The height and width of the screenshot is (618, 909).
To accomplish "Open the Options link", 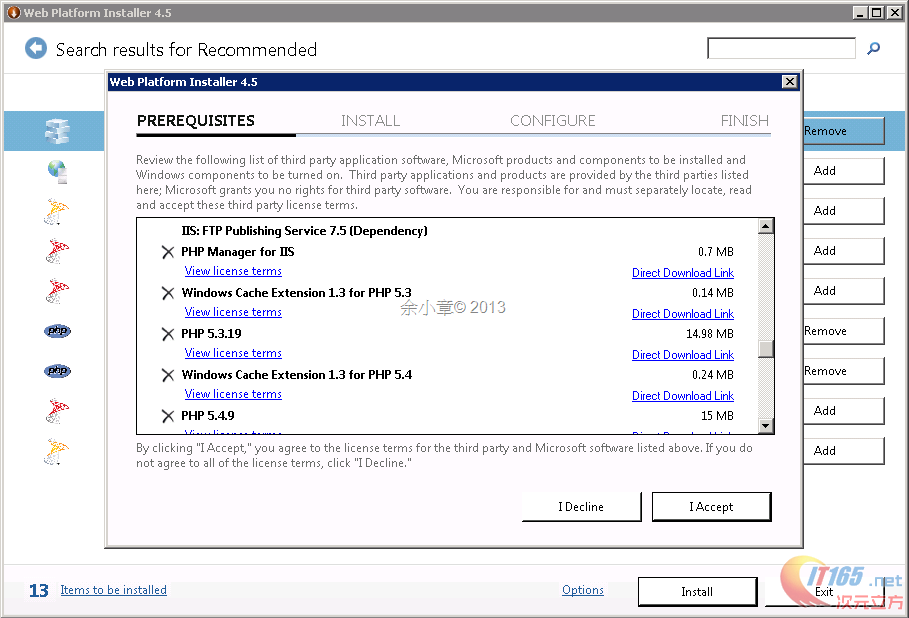I will (583, 590).
